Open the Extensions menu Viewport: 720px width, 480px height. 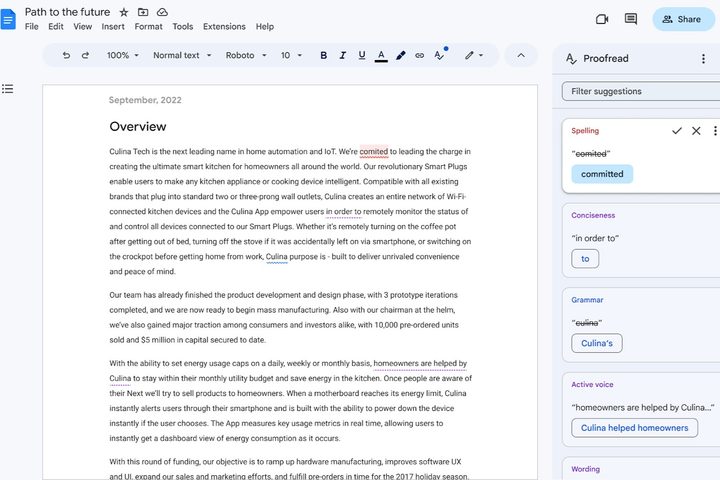(224, 27)
